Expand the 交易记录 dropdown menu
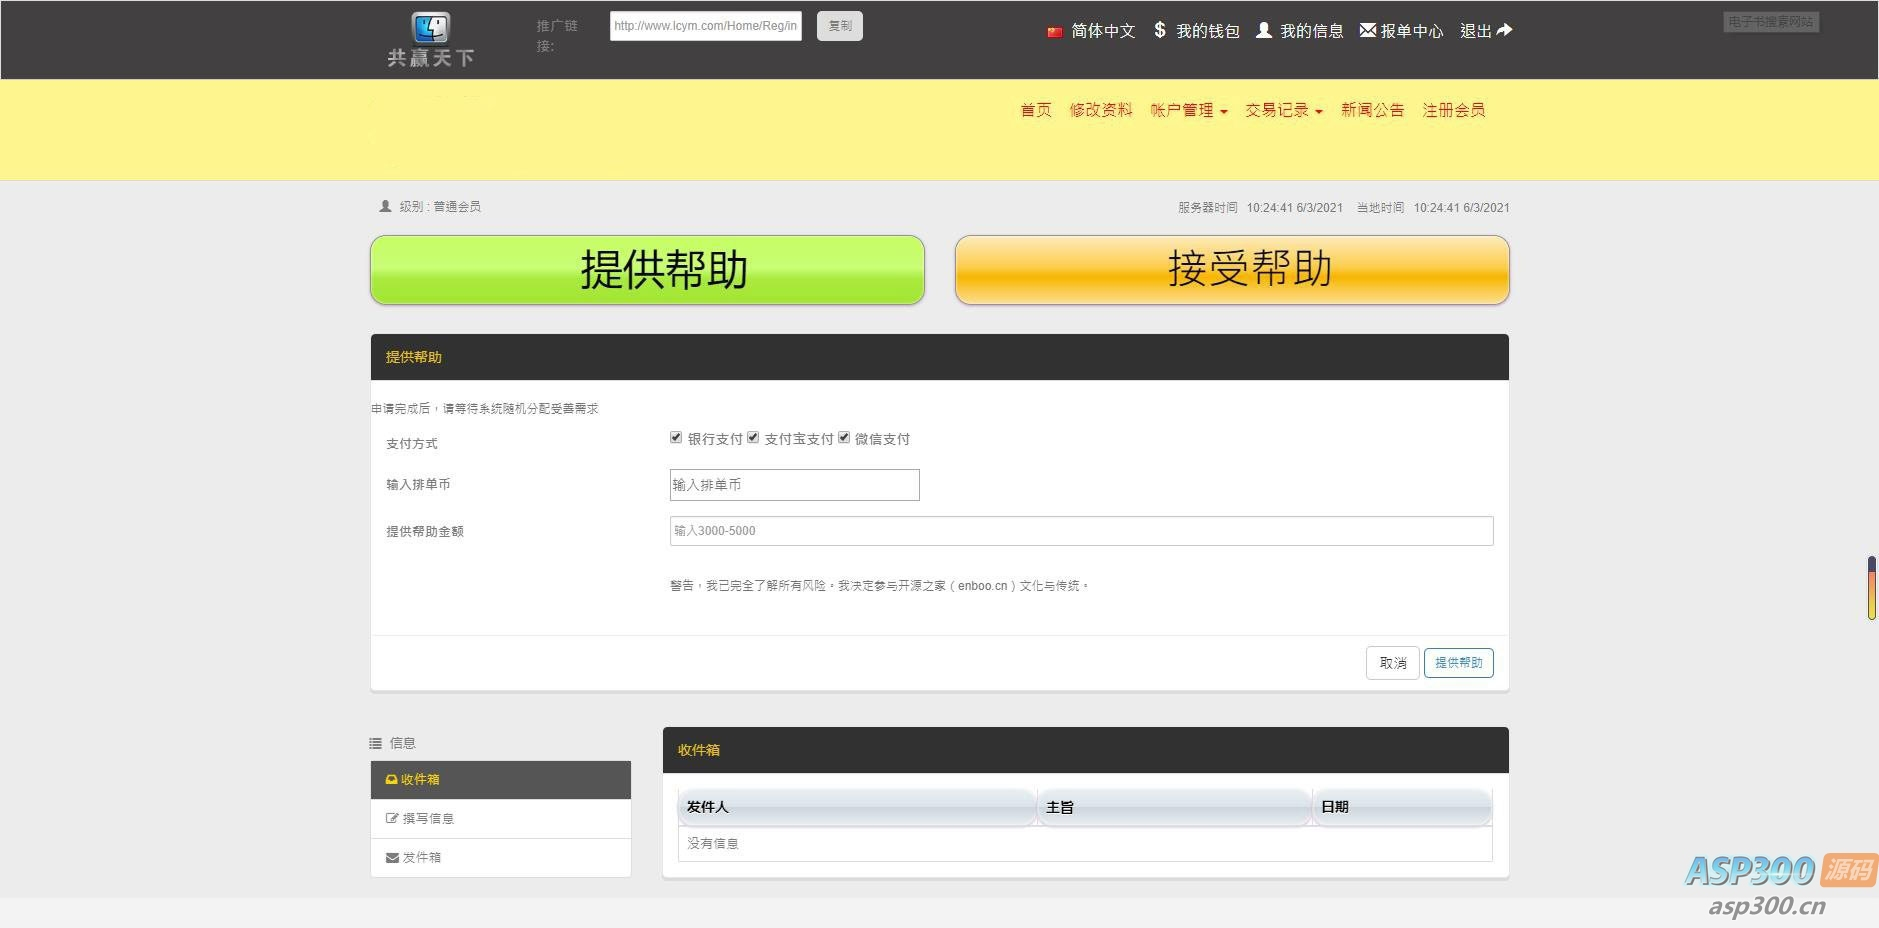 click(1284, 110)
